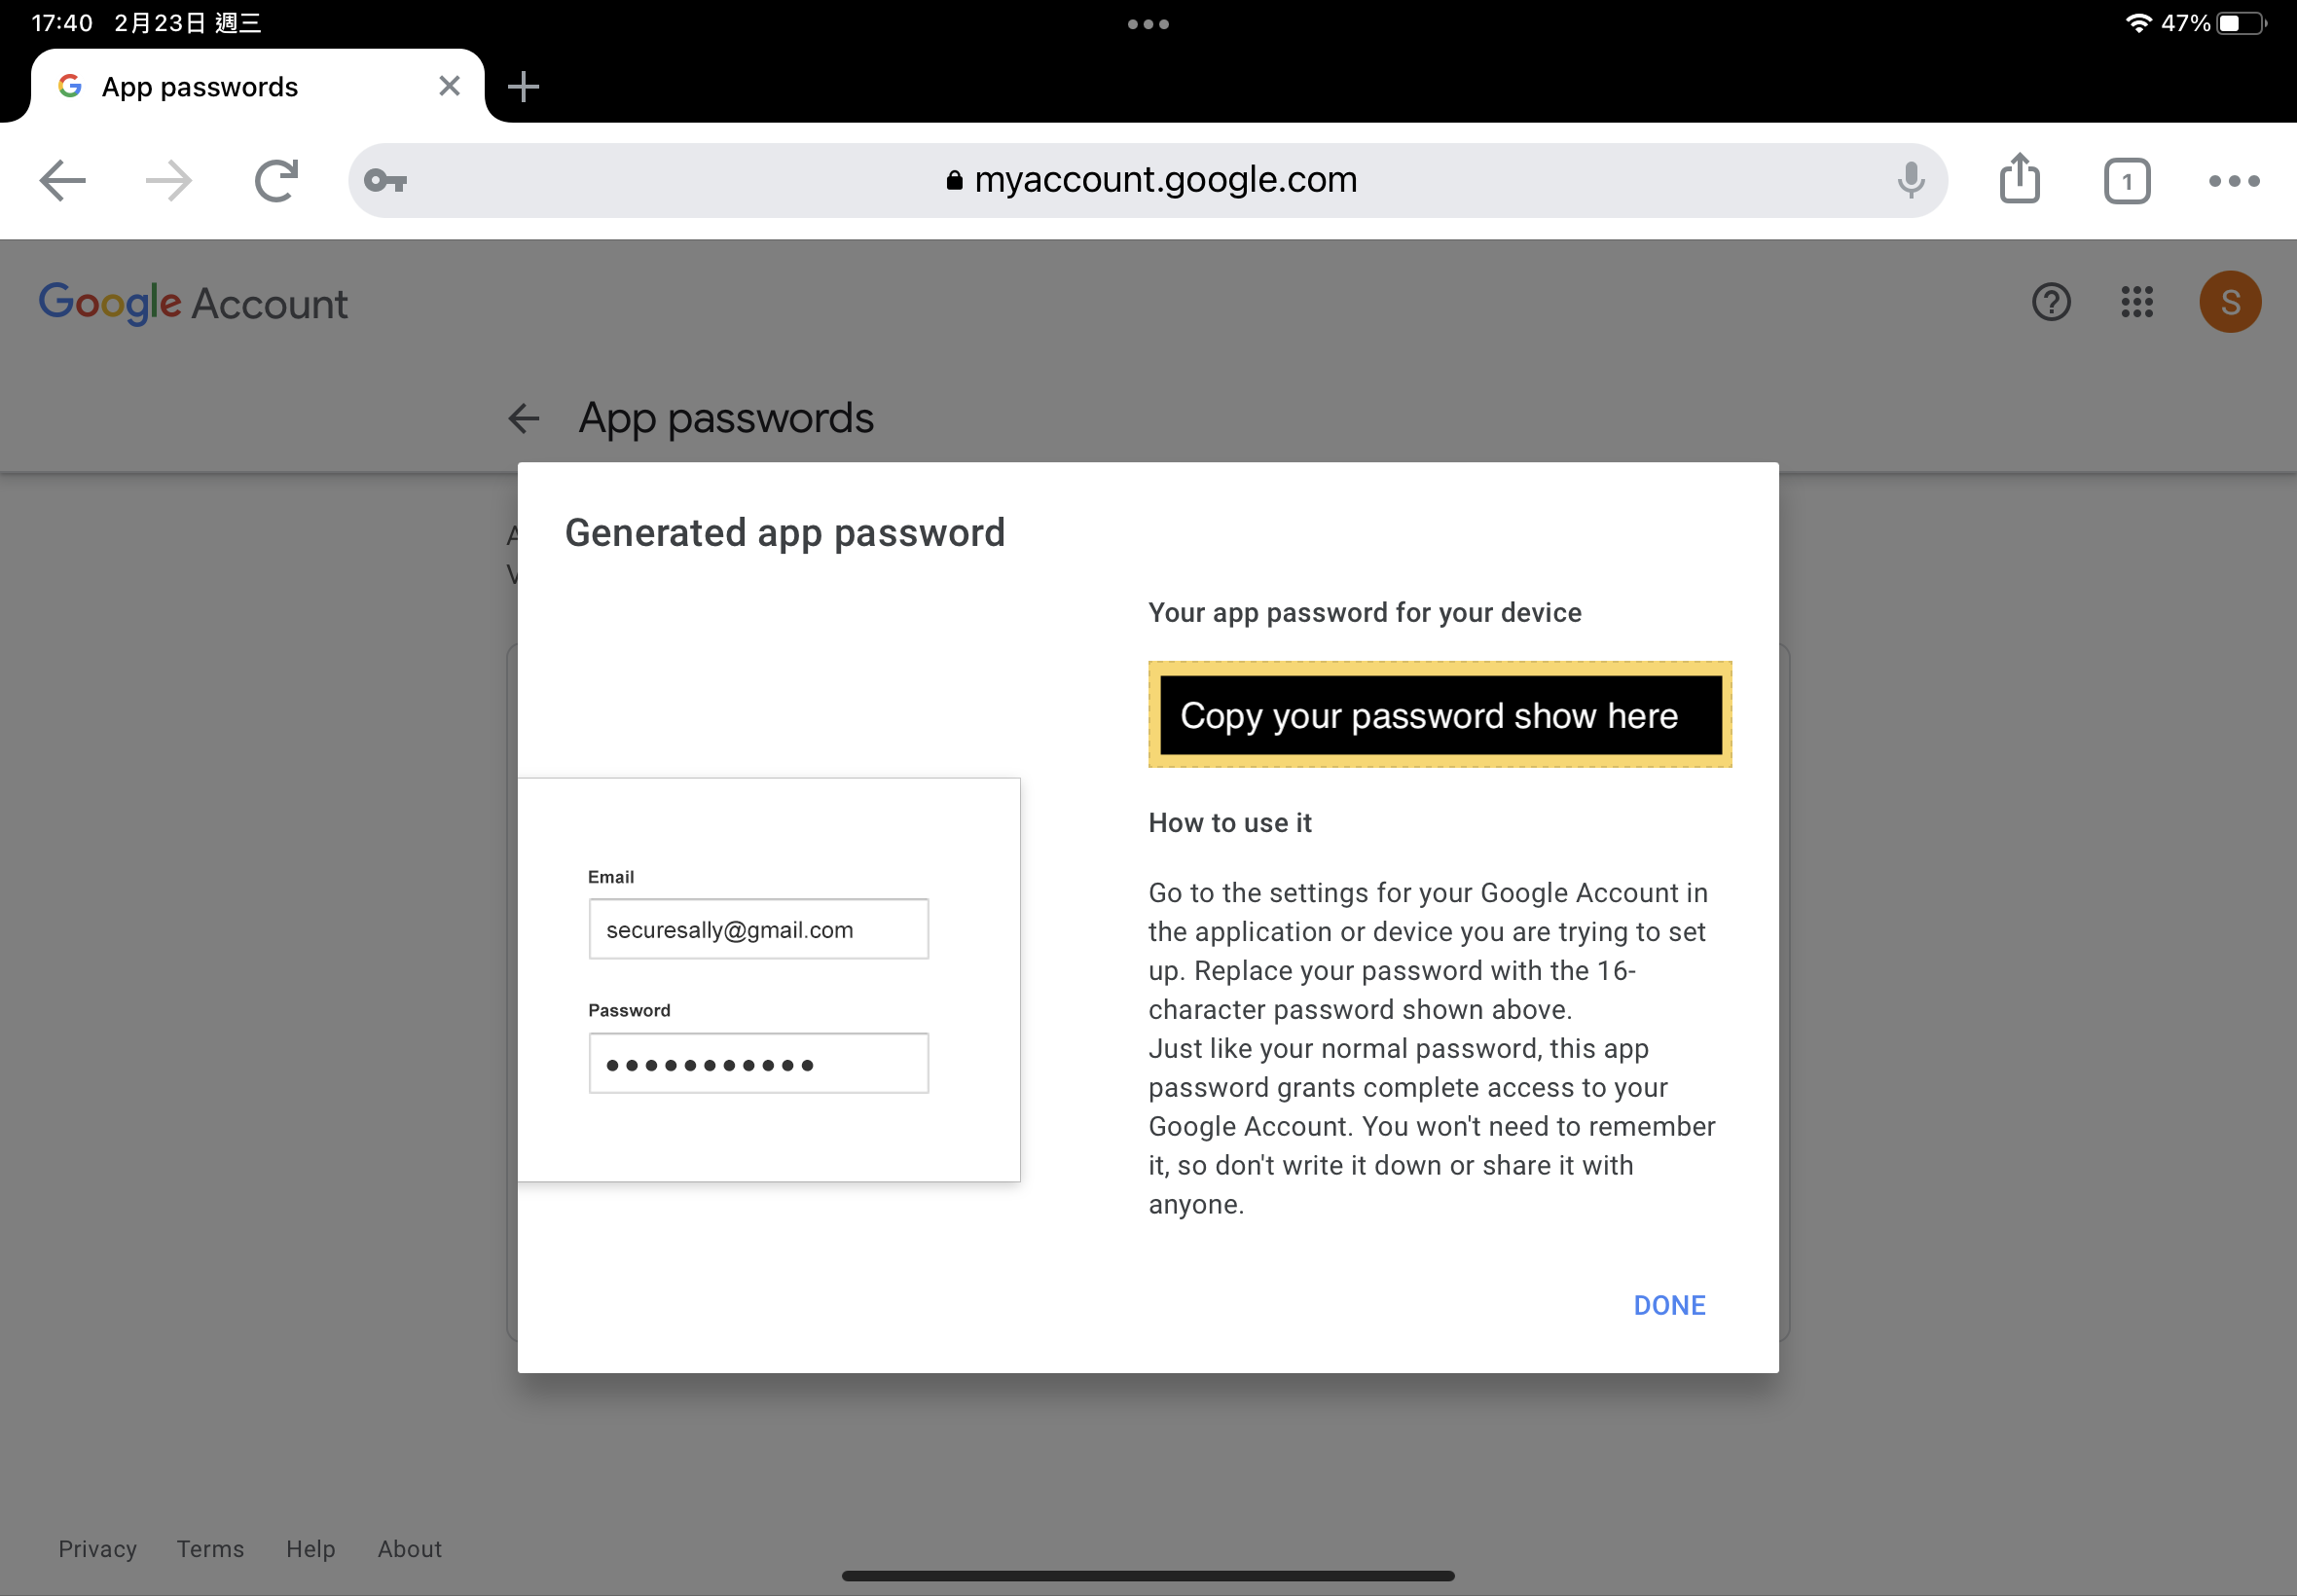Viewport: 2297px width, 1596px height.
Task: Reload the current page
Action: pos(276,181)
